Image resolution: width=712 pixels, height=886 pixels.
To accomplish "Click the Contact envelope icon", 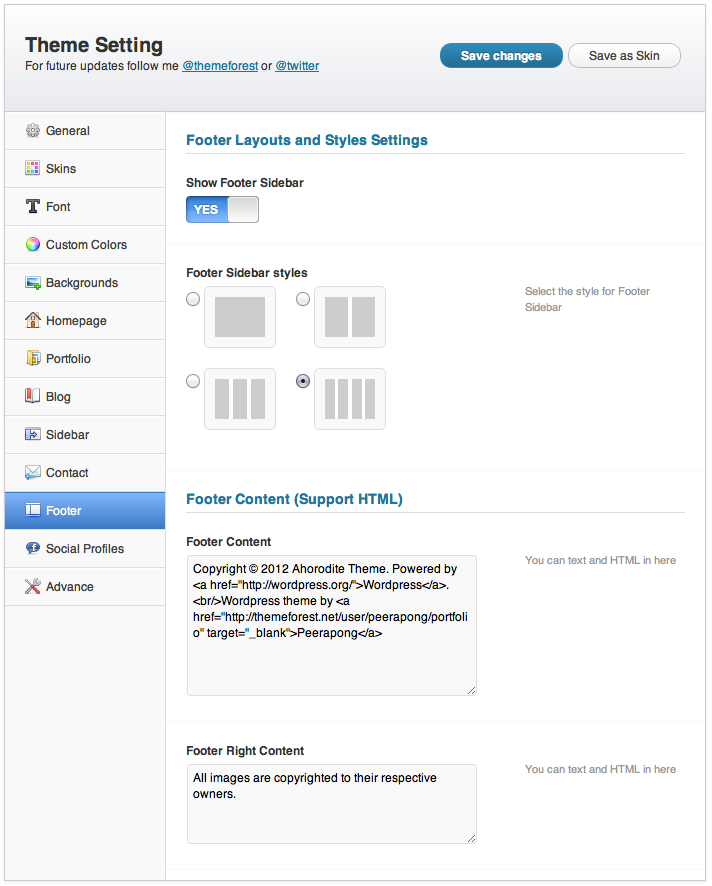I will [33, 472].
